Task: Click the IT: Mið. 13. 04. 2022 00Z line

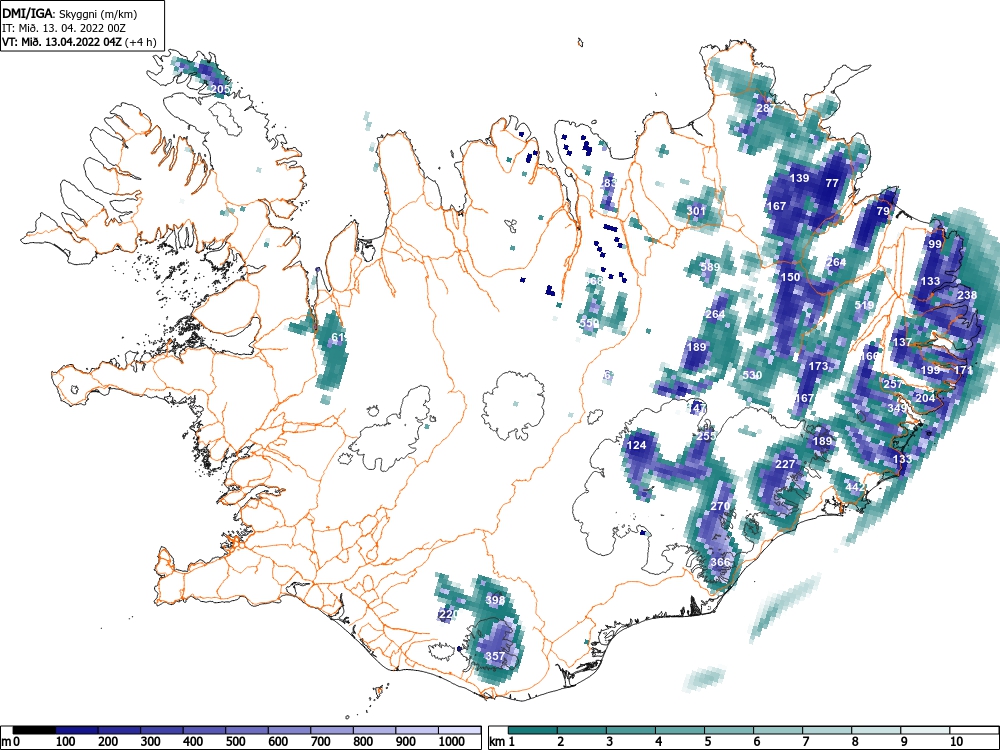Action: coord(64,28)
